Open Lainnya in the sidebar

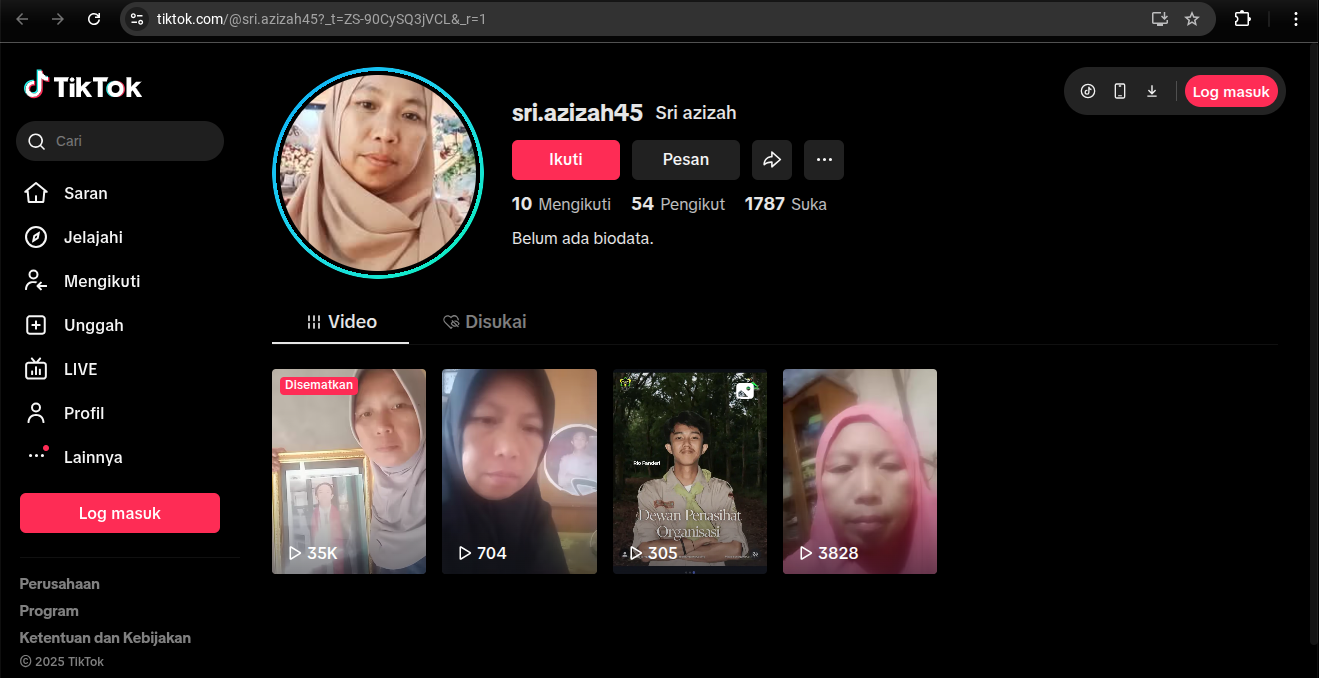(93, 457)
